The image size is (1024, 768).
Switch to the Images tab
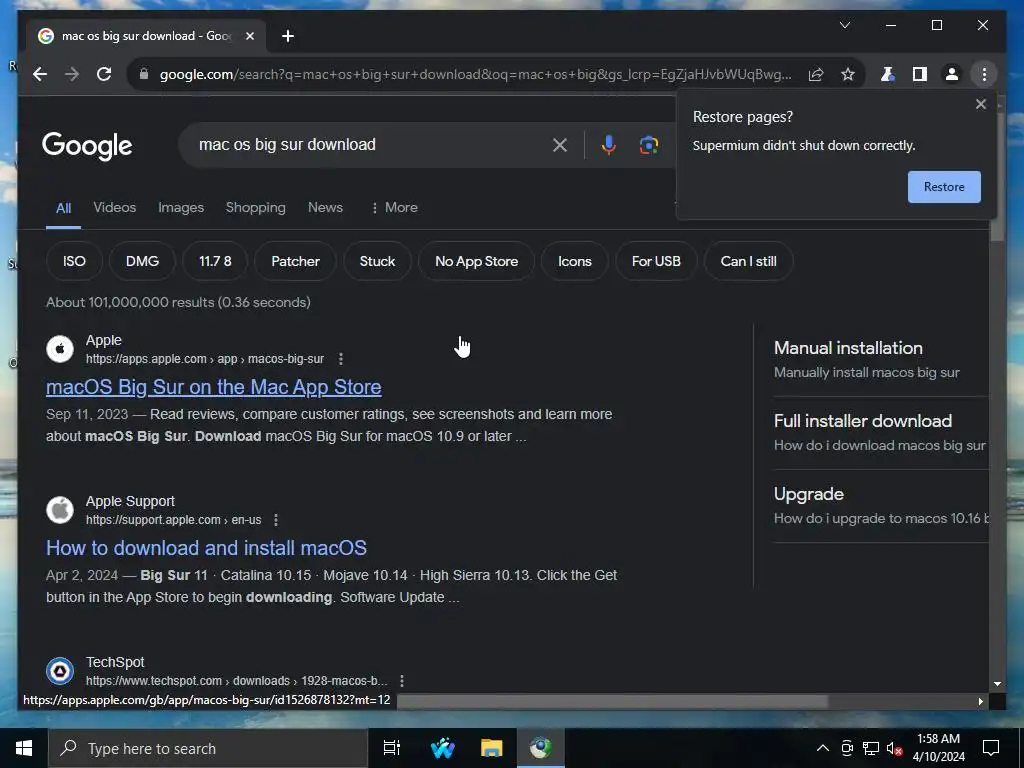[181, 208]
